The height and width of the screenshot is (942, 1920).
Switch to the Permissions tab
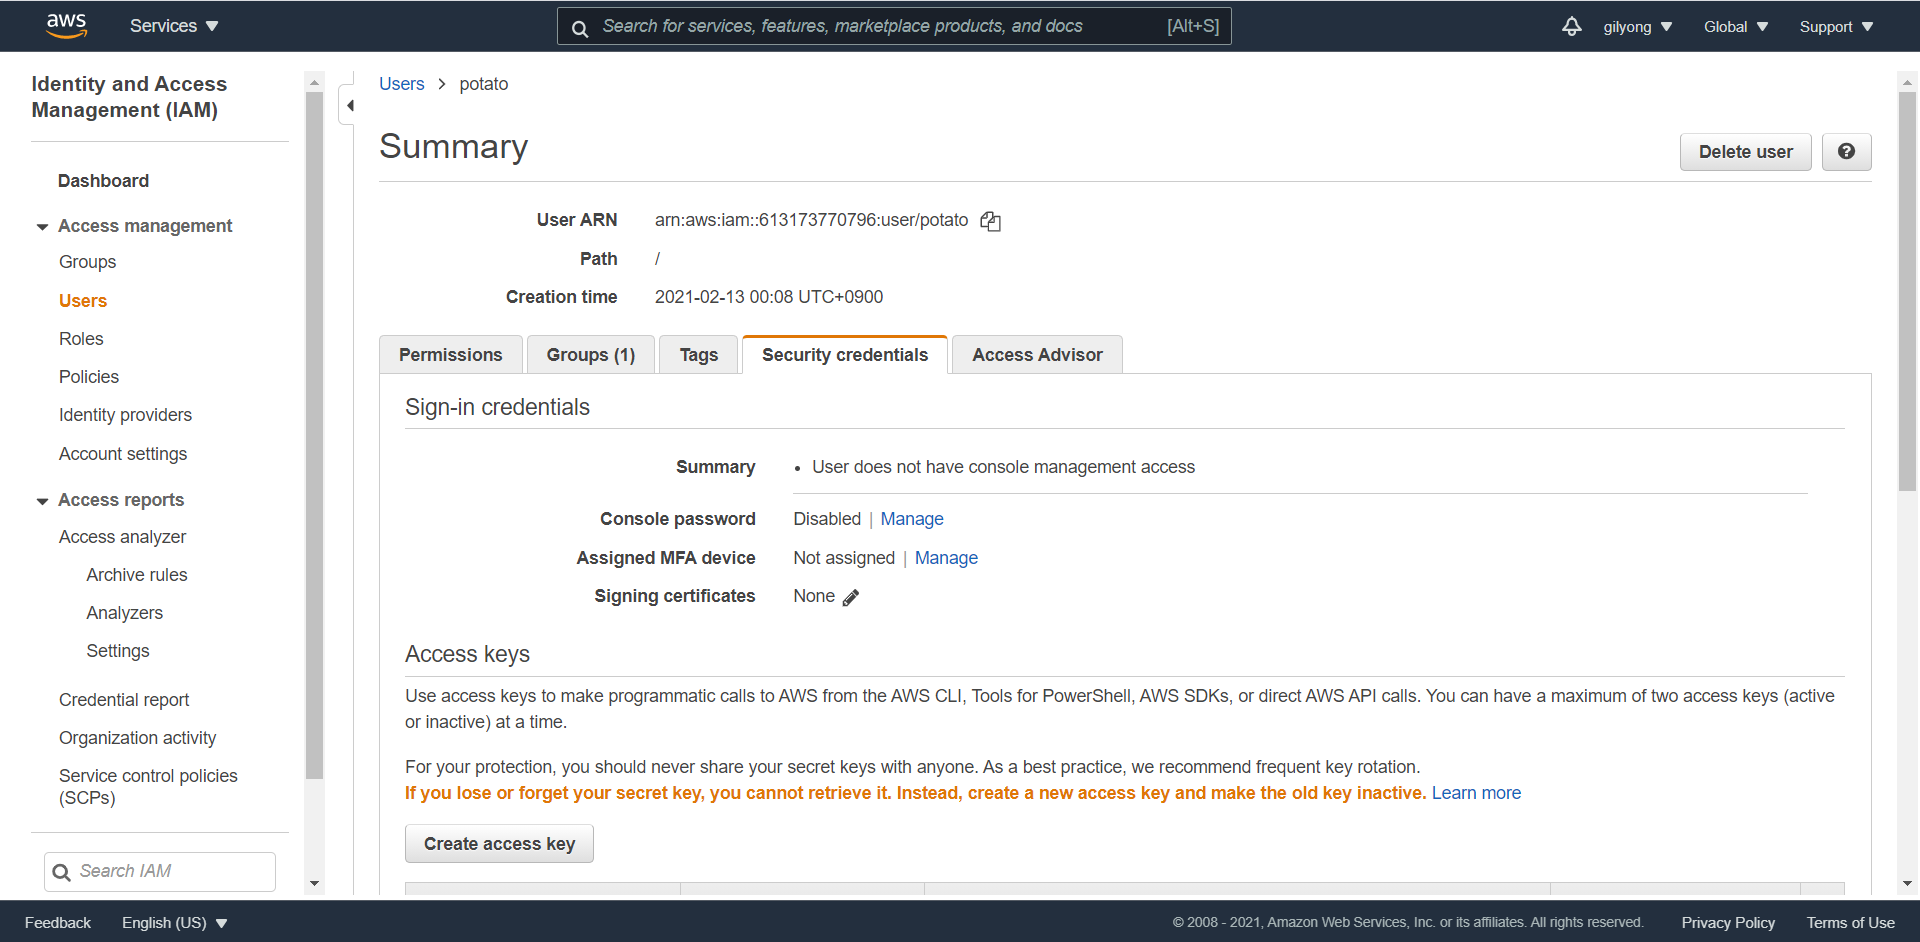[451, 355]
